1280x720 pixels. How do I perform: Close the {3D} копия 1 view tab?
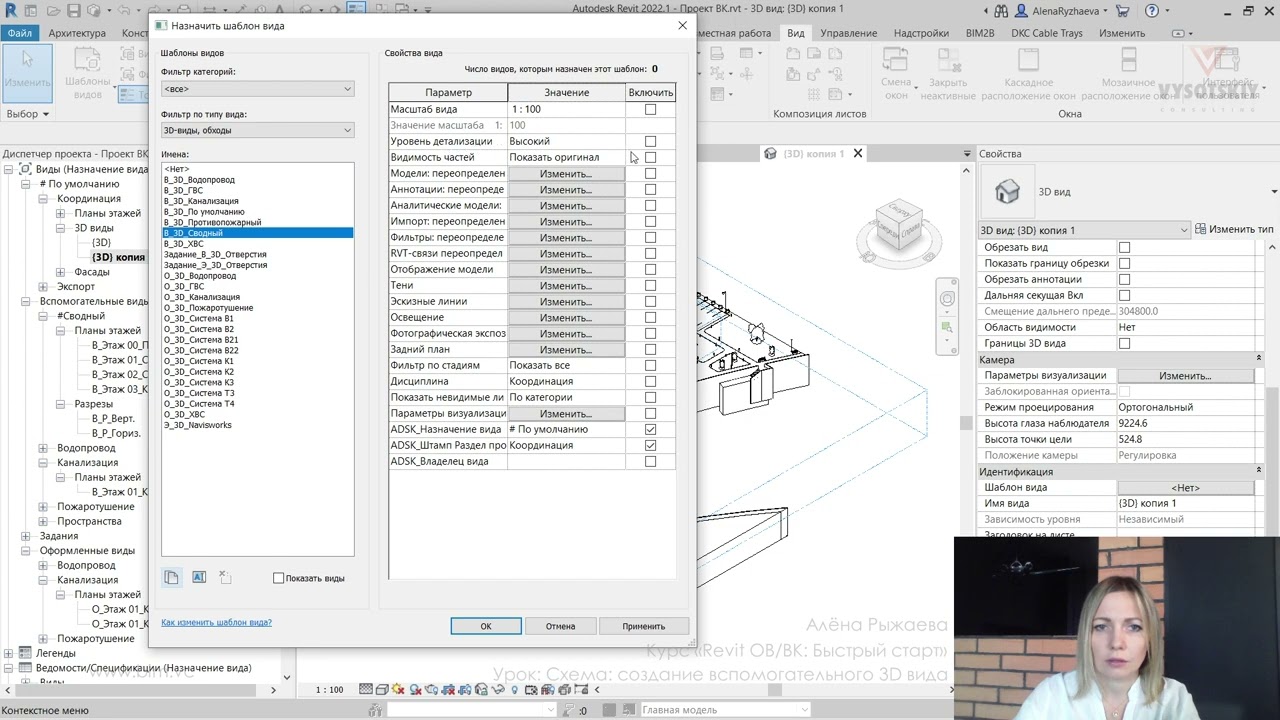pyautogui.click(x=858, y=153)
